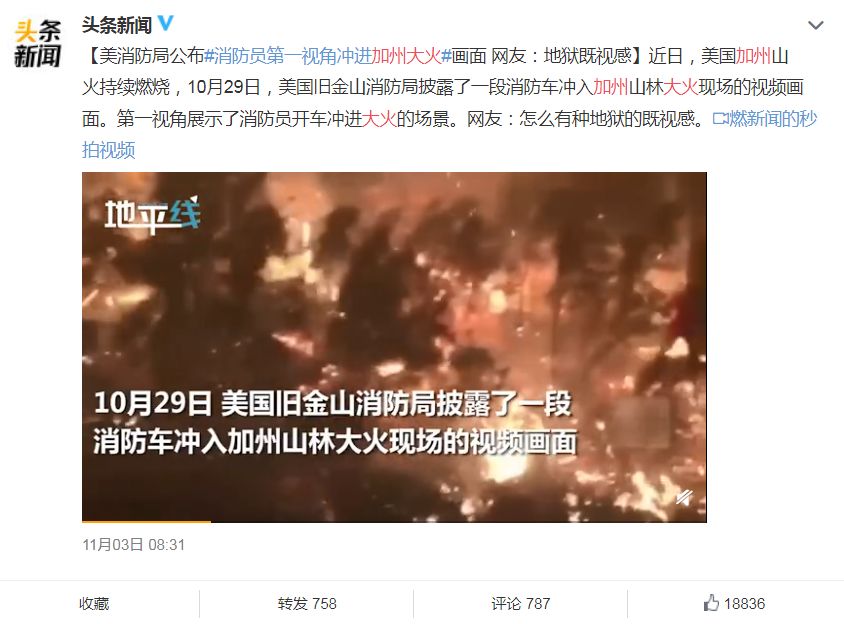Open the 头条新闻 avatar logo
The height and width of the screenshot is (624, 844).
37,44
